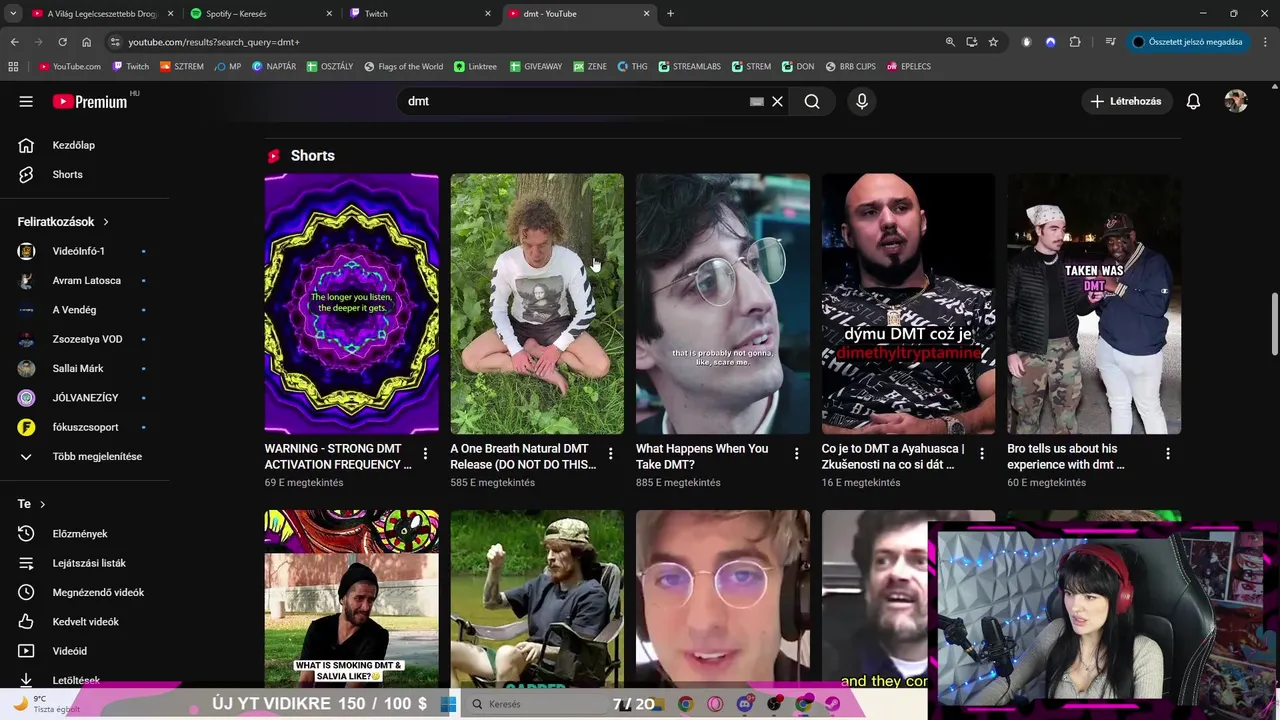The height and width of the screenshot is (720, 1280).
Task: Open A One Breath Natural DMT Release thumbnail
Action: coord(537,304)
